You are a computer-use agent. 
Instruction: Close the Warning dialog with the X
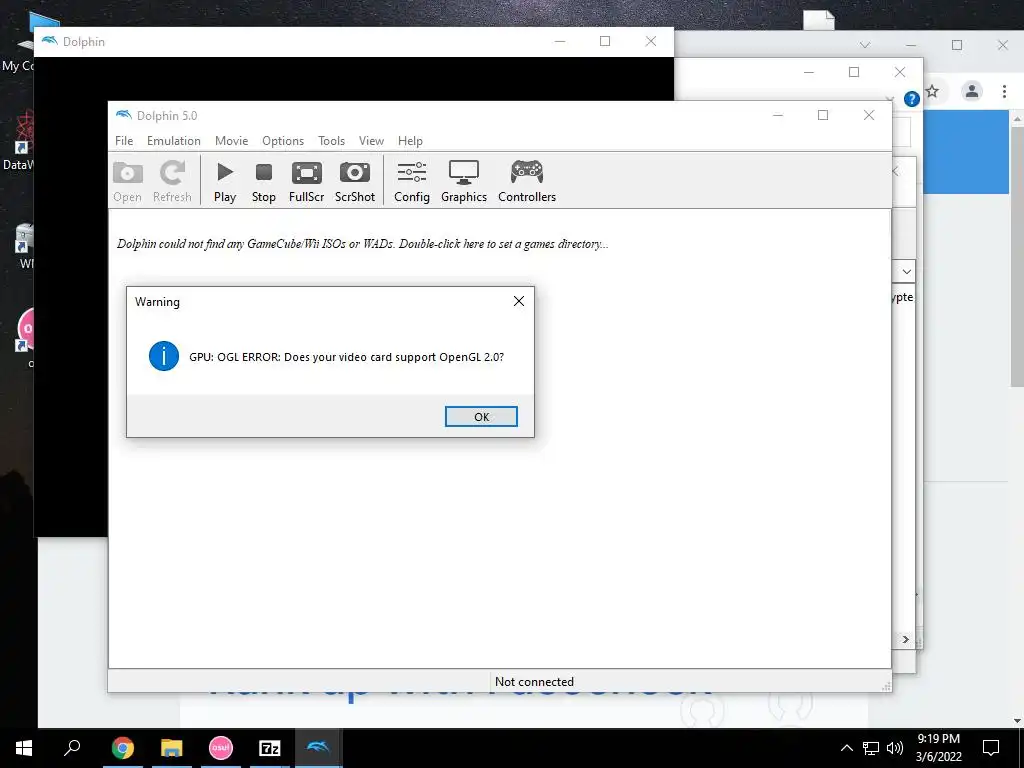point(519,301)
